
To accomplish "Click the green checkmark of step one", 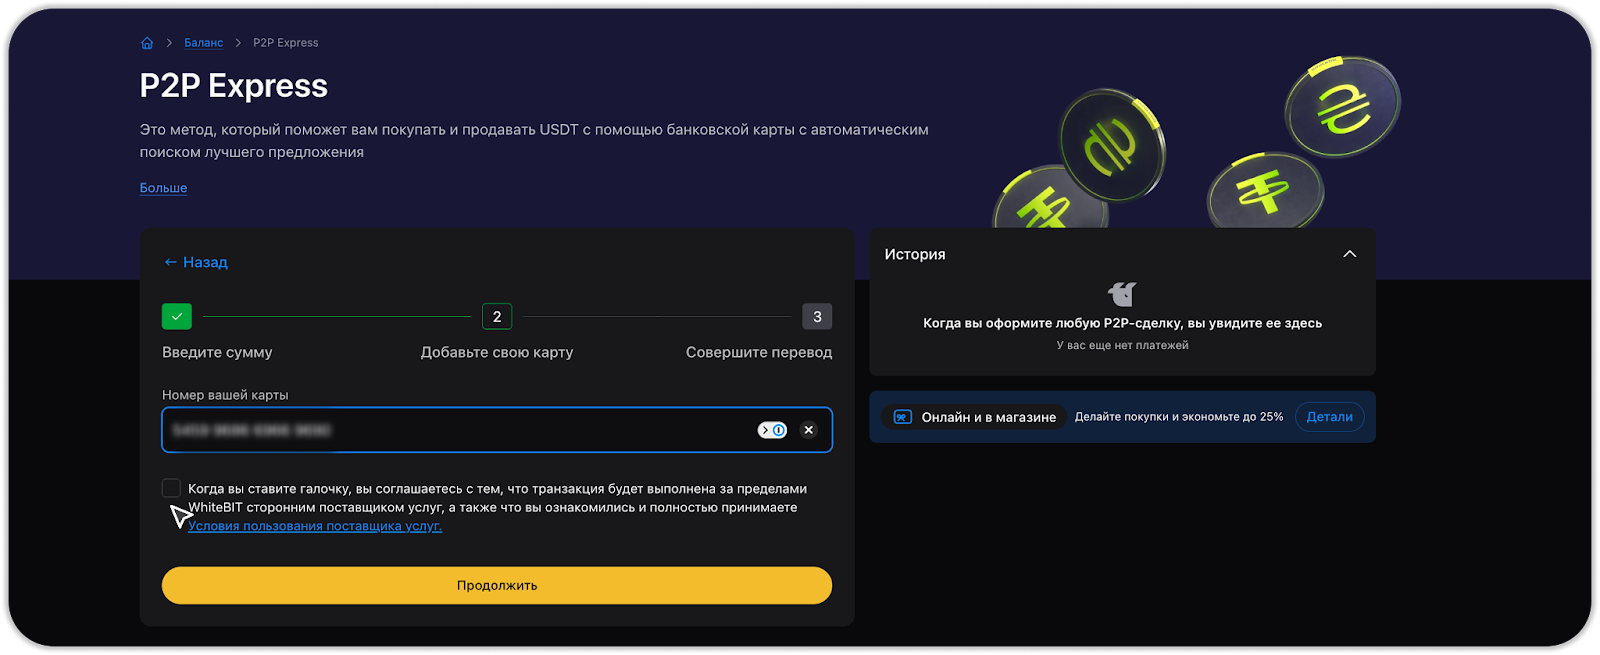I will 177,316.
